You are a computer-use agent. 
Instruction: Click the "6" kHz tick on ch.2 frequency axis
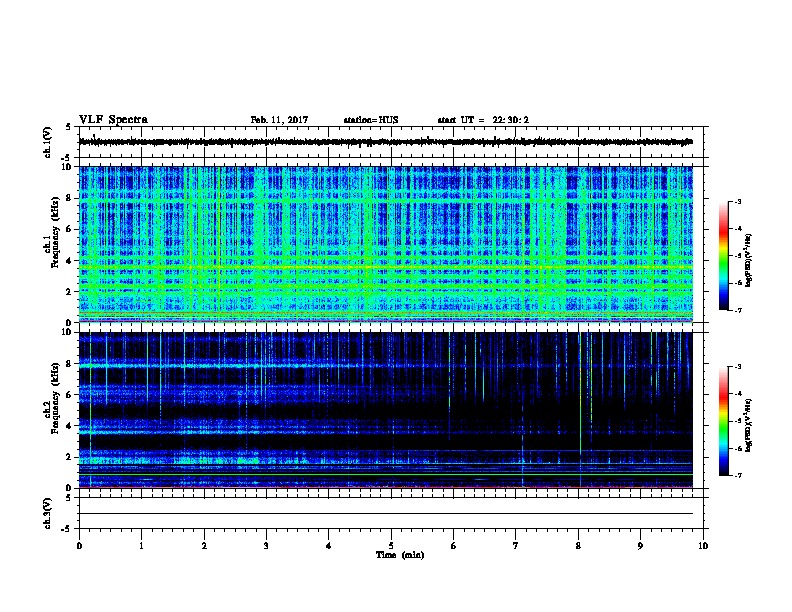(x=70, y=395)
